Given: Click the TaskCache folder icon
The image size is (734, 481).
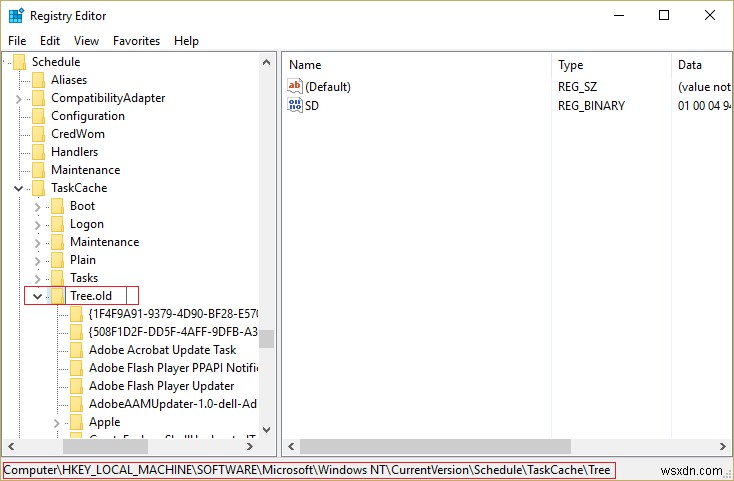Looking at the screenshot, I should (38, 188).
